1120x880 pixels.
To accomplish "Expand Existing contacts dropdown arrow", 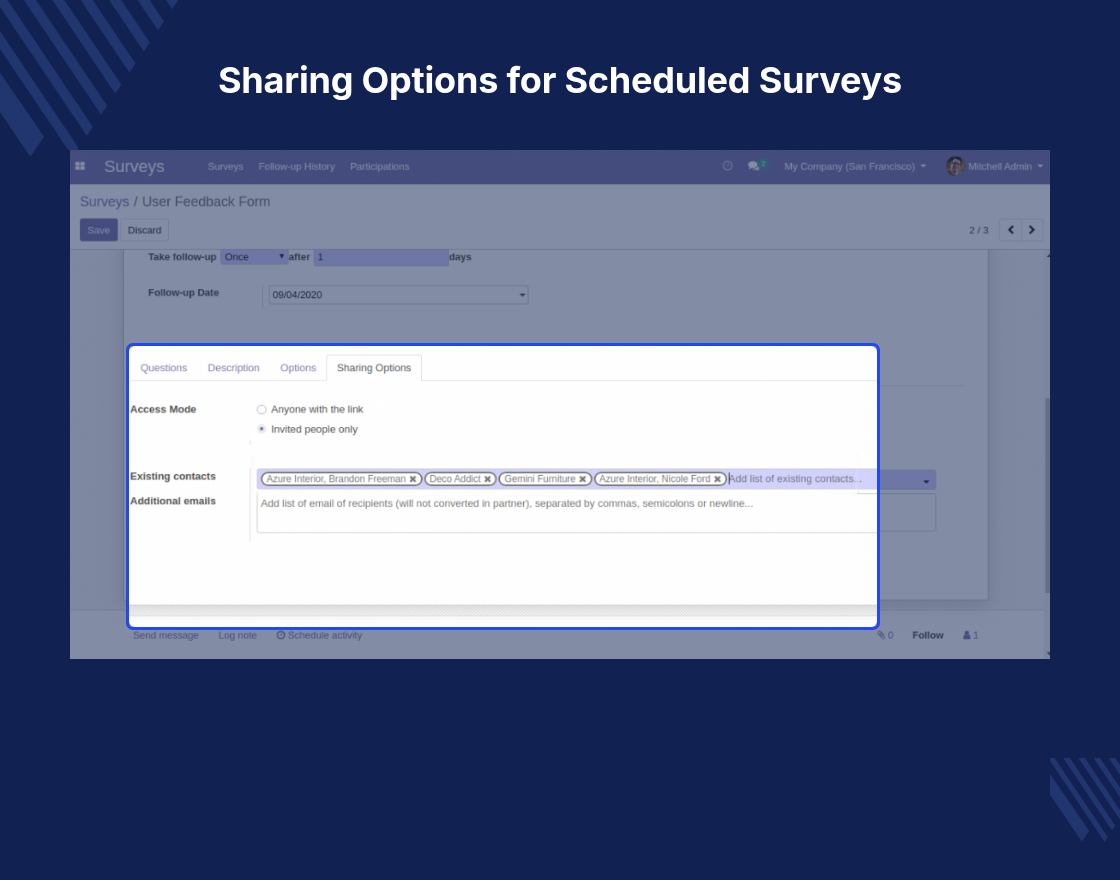I will pos(926,481).
